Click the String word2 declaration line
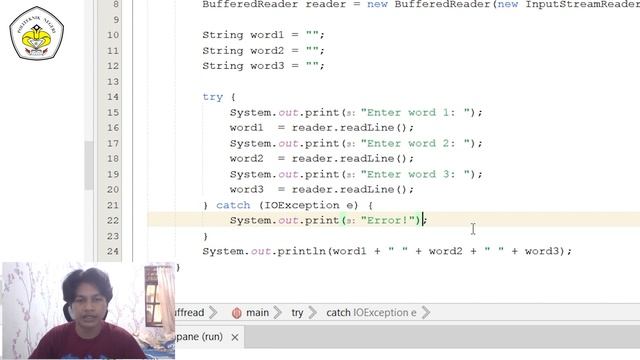The height and width of the screenshot is (360, 640). point(263,51)
